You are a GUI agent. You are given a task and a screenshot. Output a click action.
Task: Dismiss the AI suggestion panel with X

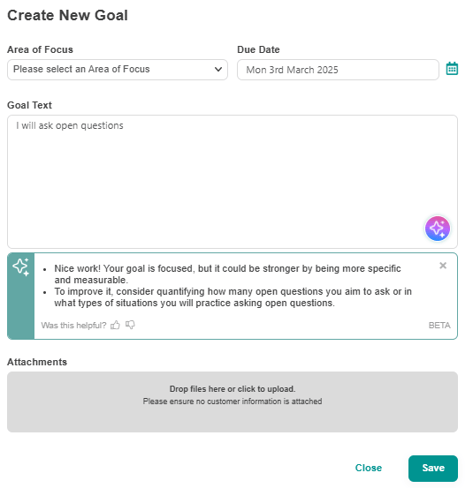point(443,265)
